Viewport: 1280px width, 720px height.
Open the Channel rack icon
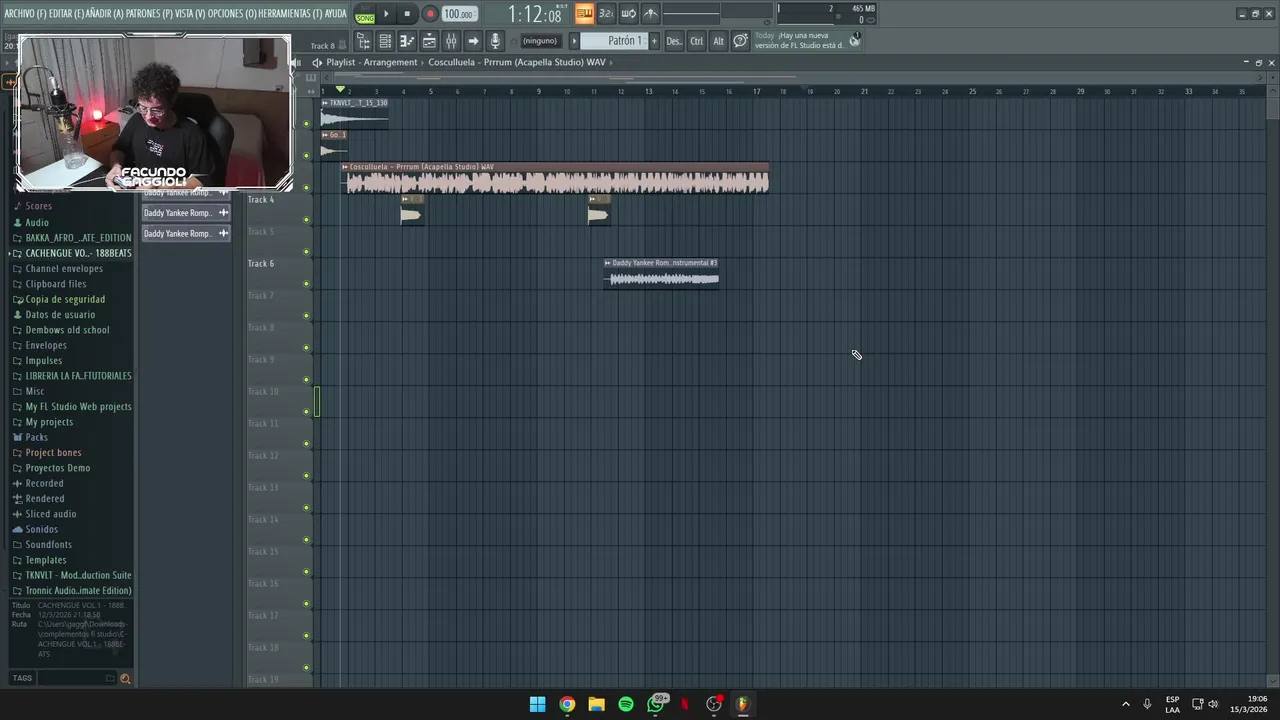[385, 41]
